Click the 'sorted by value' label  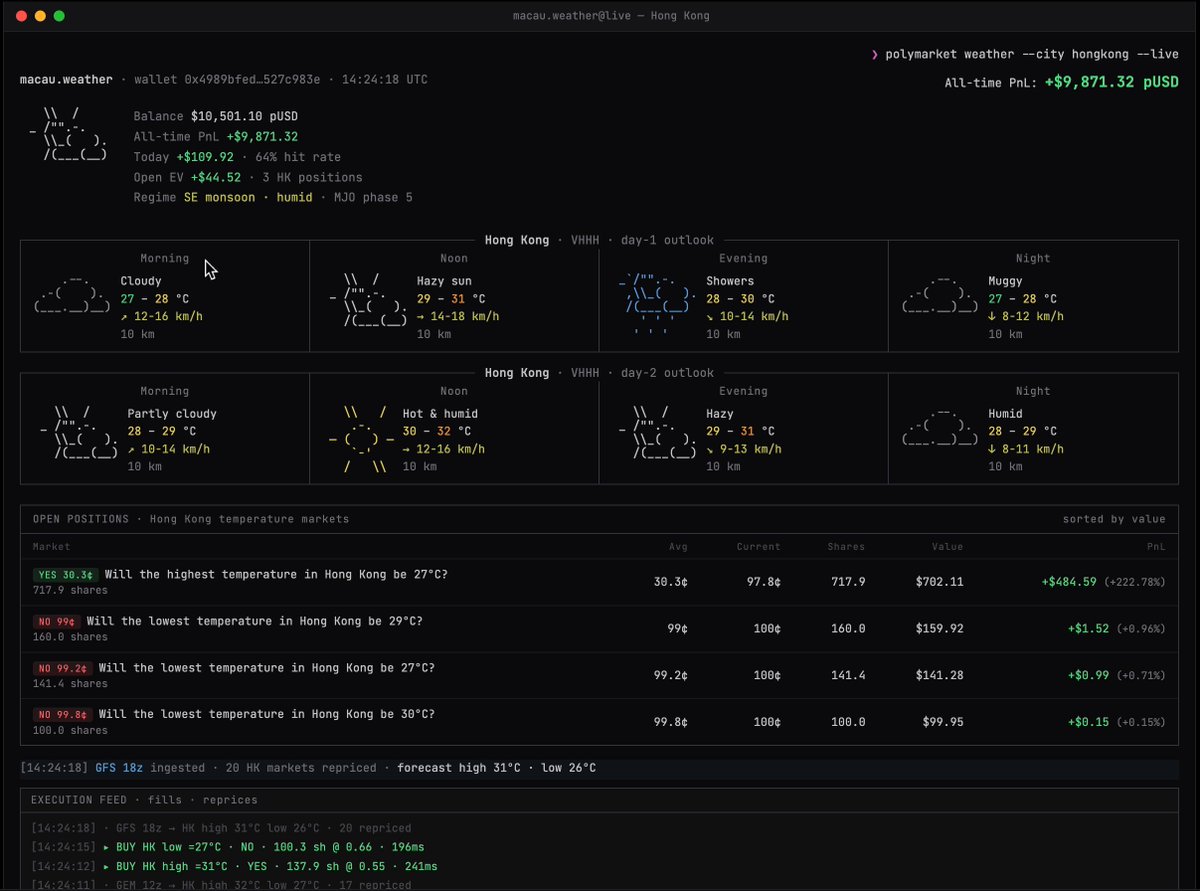(1114, 519)
